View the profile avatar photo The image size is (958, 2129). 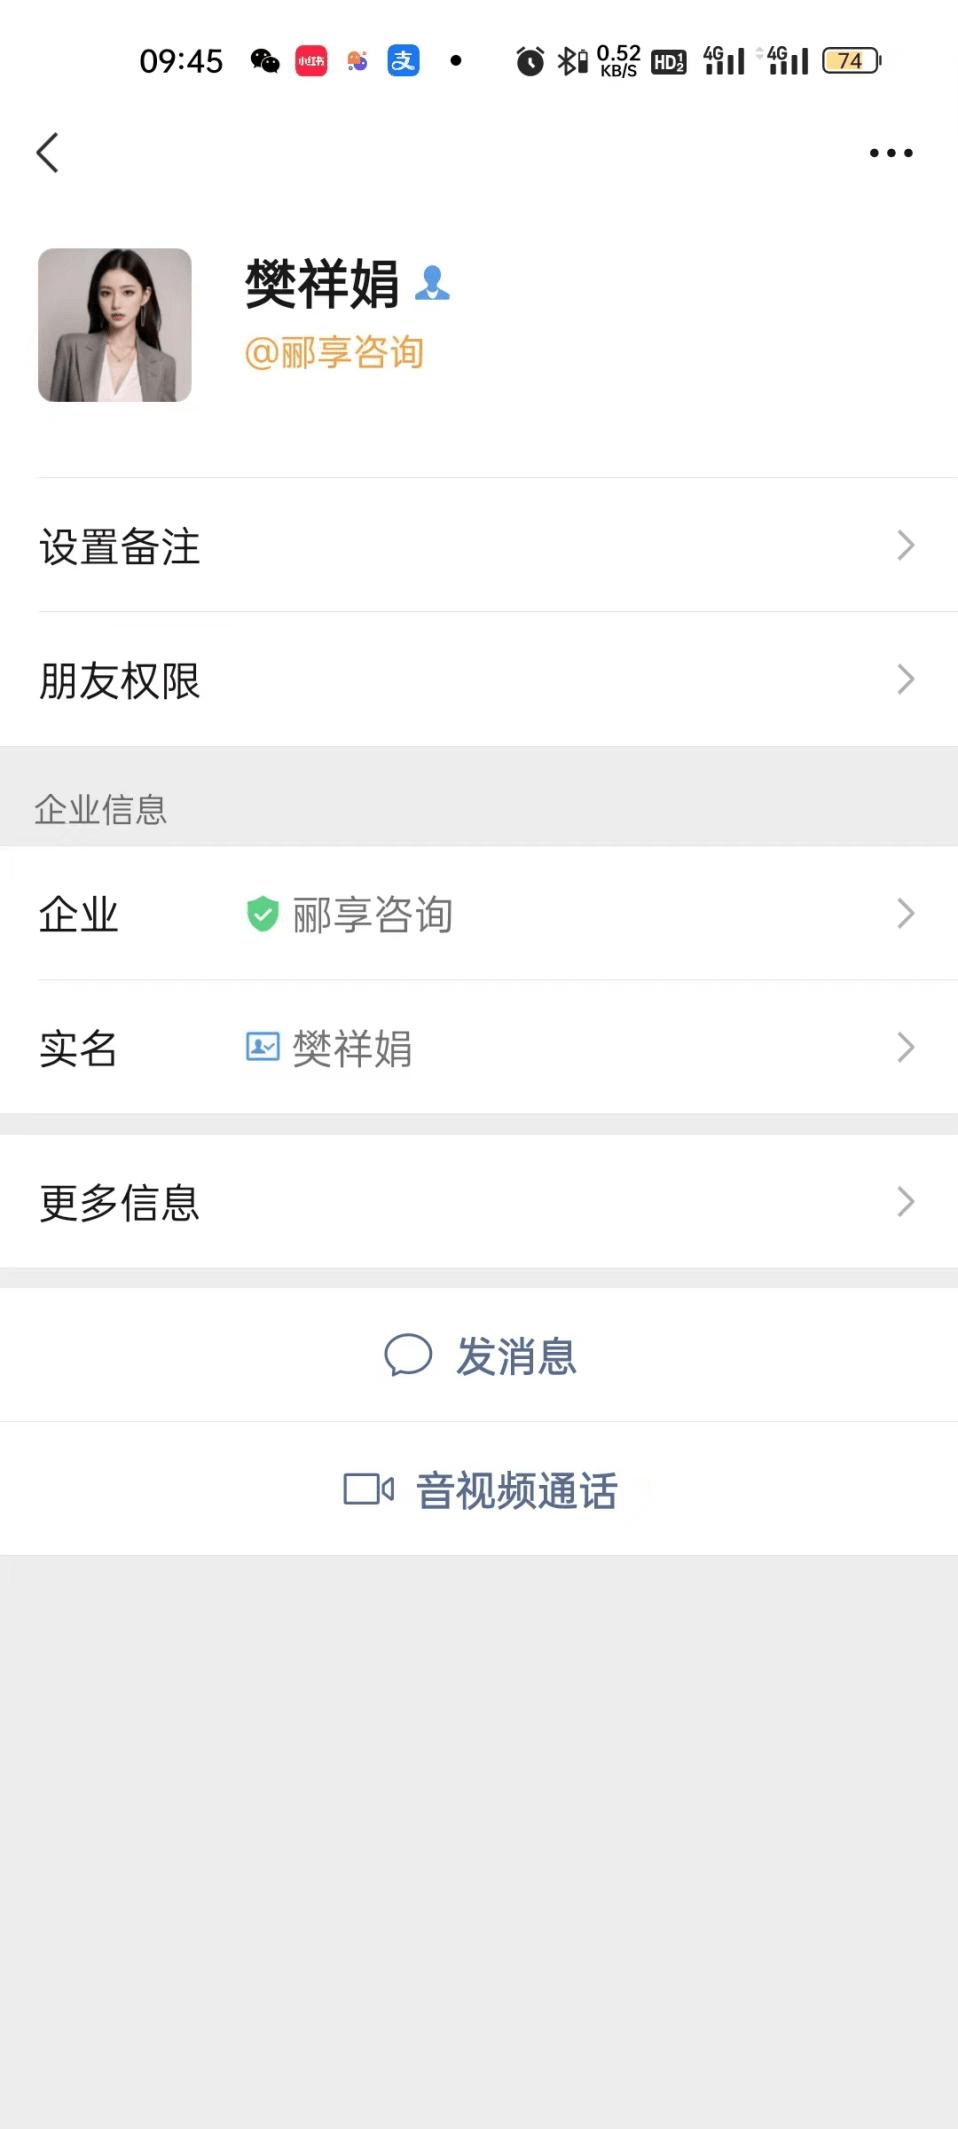tap(115, 325)
